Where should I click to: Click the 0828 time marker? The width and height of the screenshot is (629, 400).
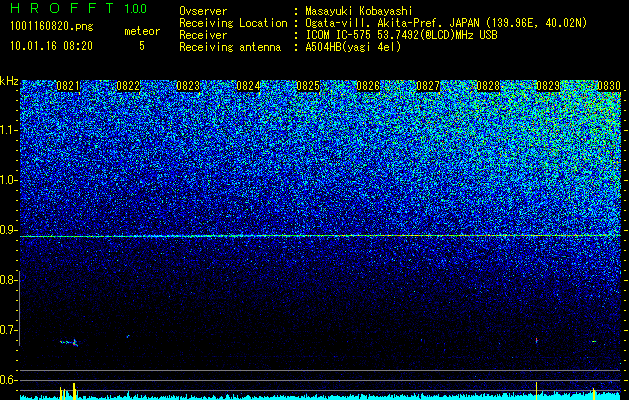(488, 86)
